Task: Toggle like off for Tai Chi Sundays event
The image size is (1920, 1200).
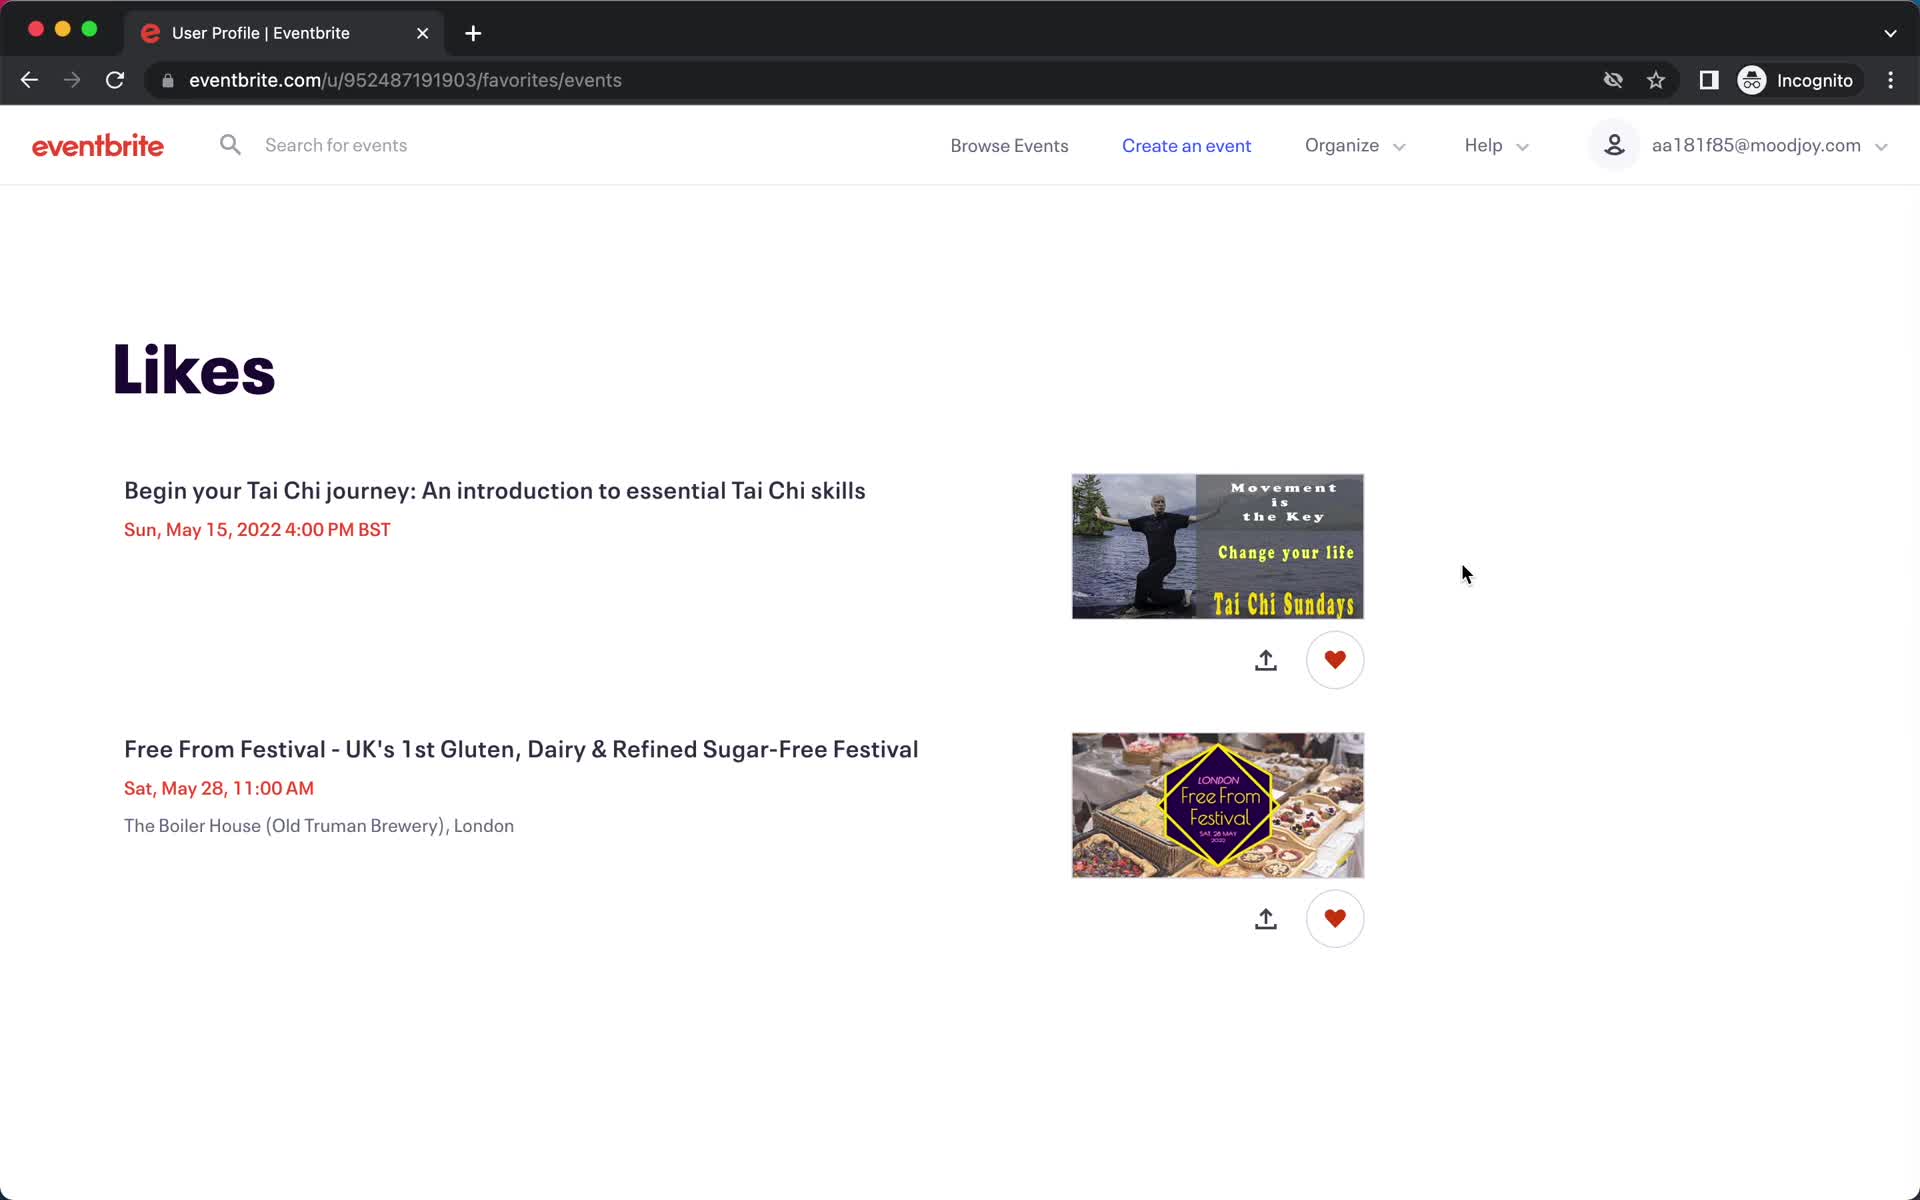Action: pos(1333,659)
